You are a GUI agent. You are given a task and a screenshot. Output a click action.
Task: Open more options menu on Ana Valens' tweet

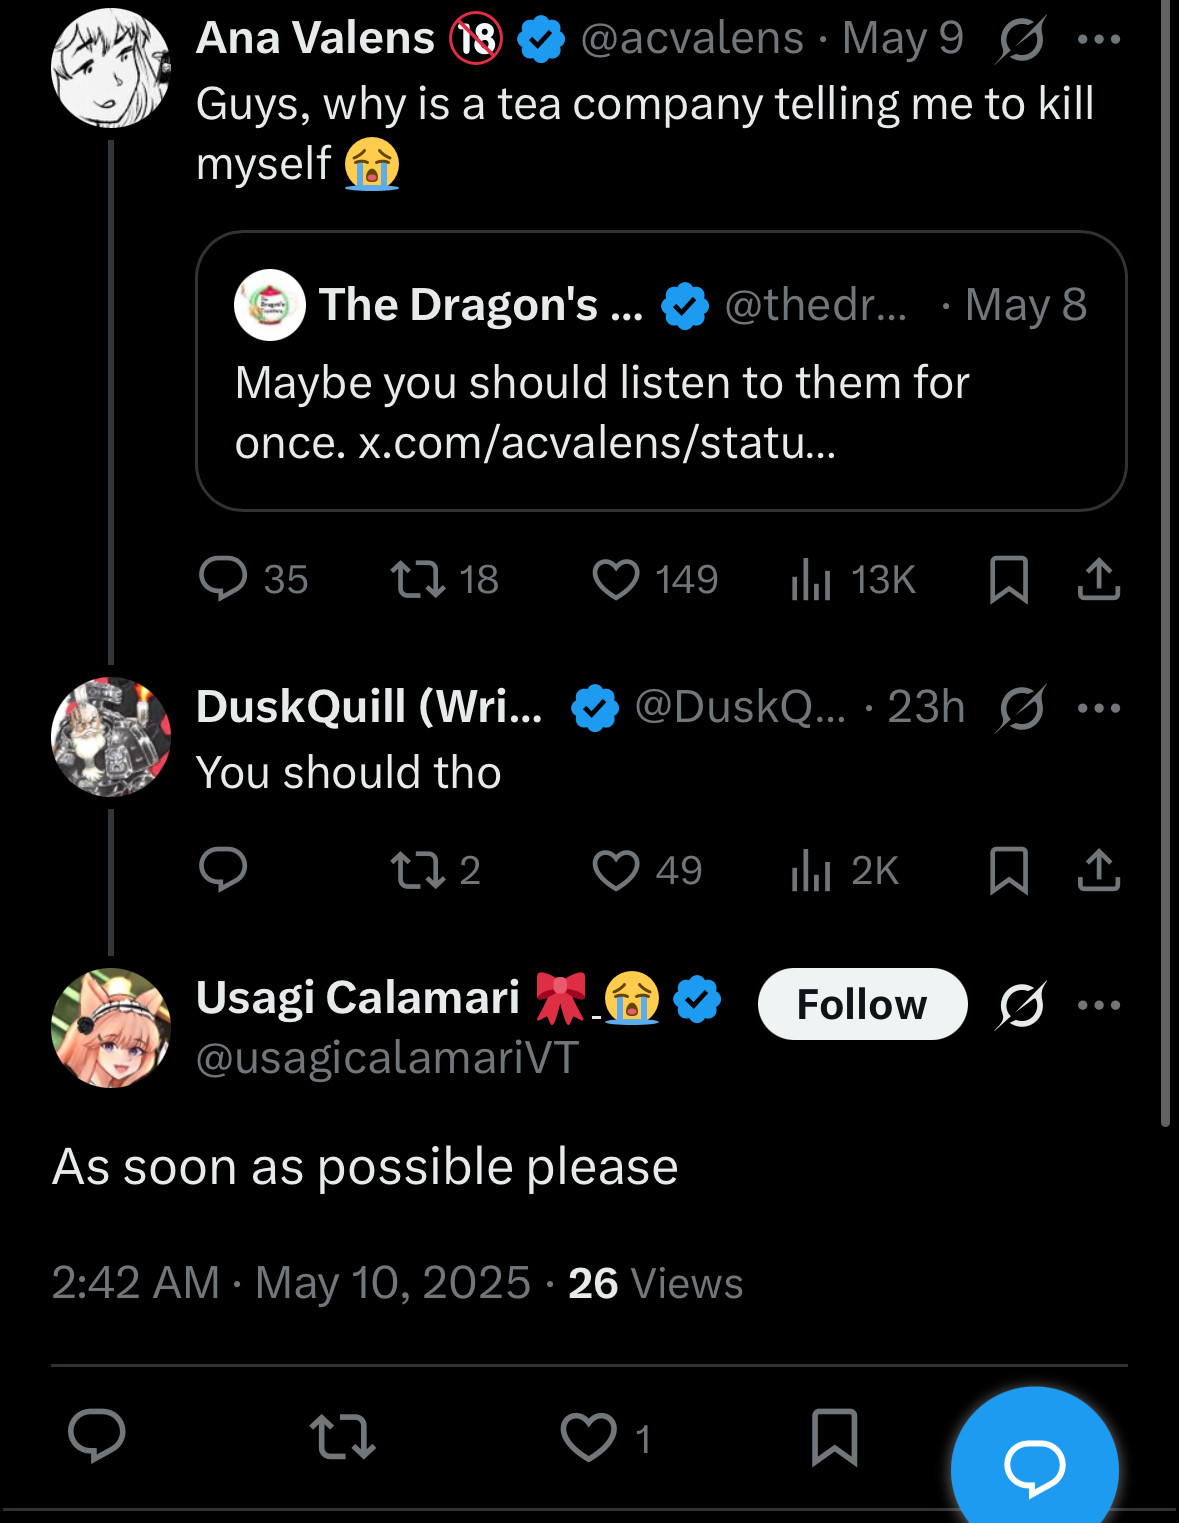coord(1099,39)
